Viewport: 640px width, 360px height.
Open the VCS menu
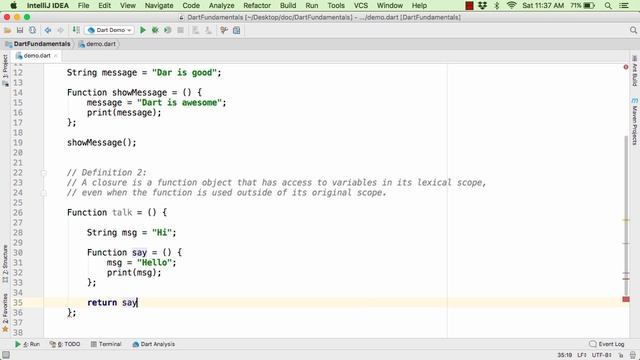pos(361,6)
